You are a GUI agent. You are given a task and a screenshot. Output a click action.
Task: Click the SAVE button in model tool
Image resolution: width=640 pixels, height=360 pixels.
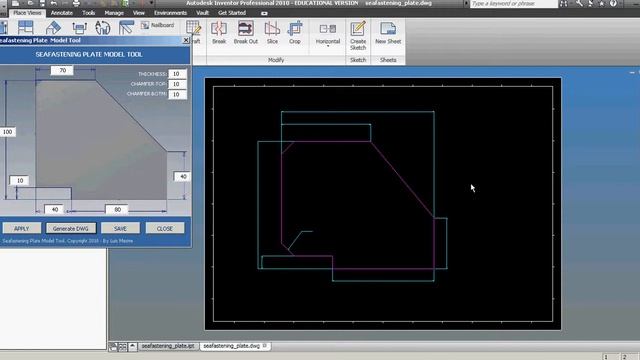pyautogui.click(x=120, y=228)
